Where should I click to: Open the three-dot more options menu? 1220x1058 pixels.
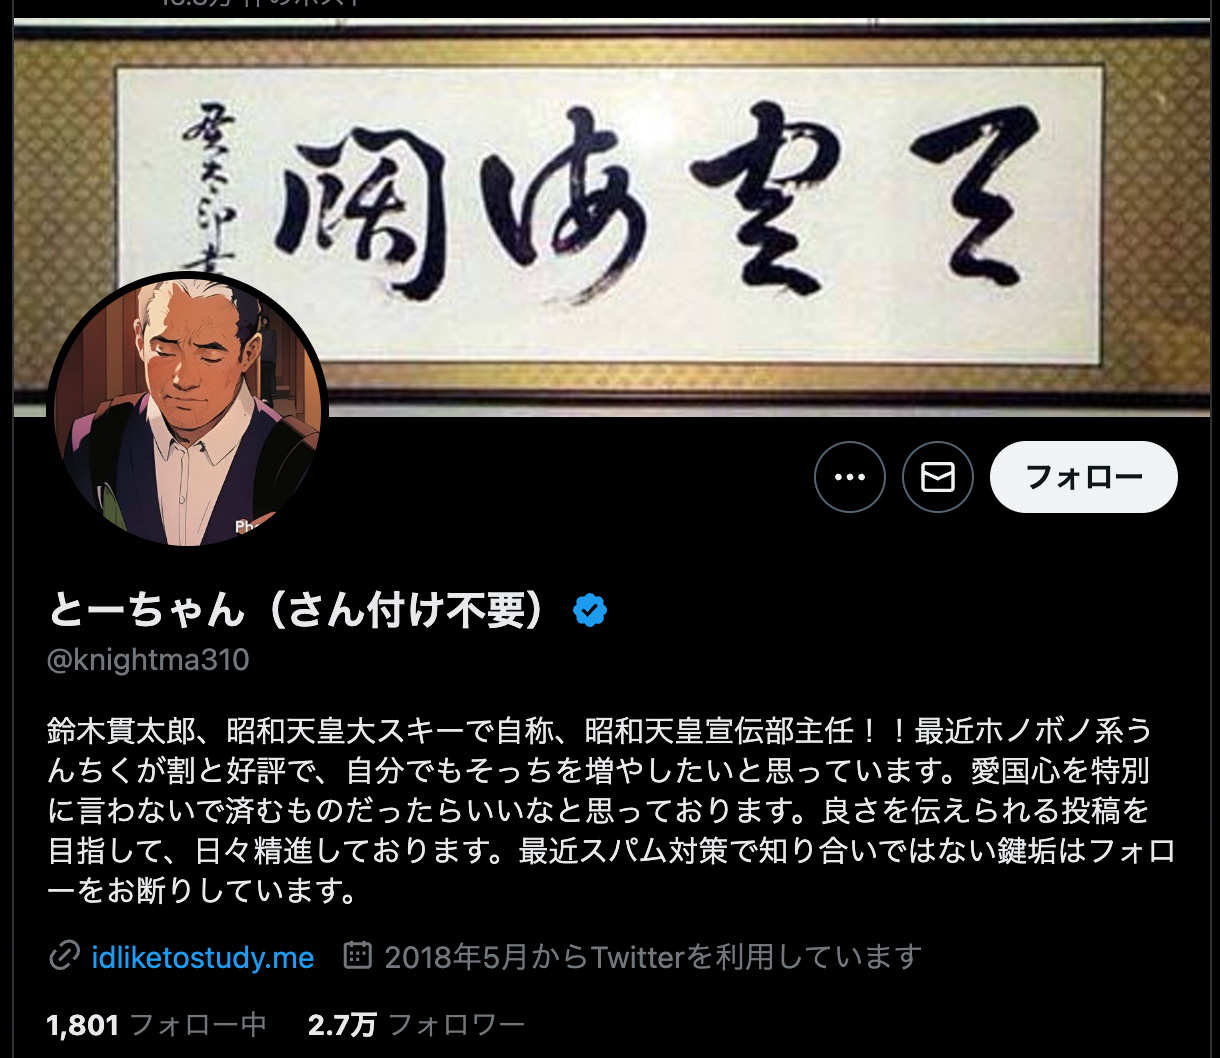coord(849,477)
